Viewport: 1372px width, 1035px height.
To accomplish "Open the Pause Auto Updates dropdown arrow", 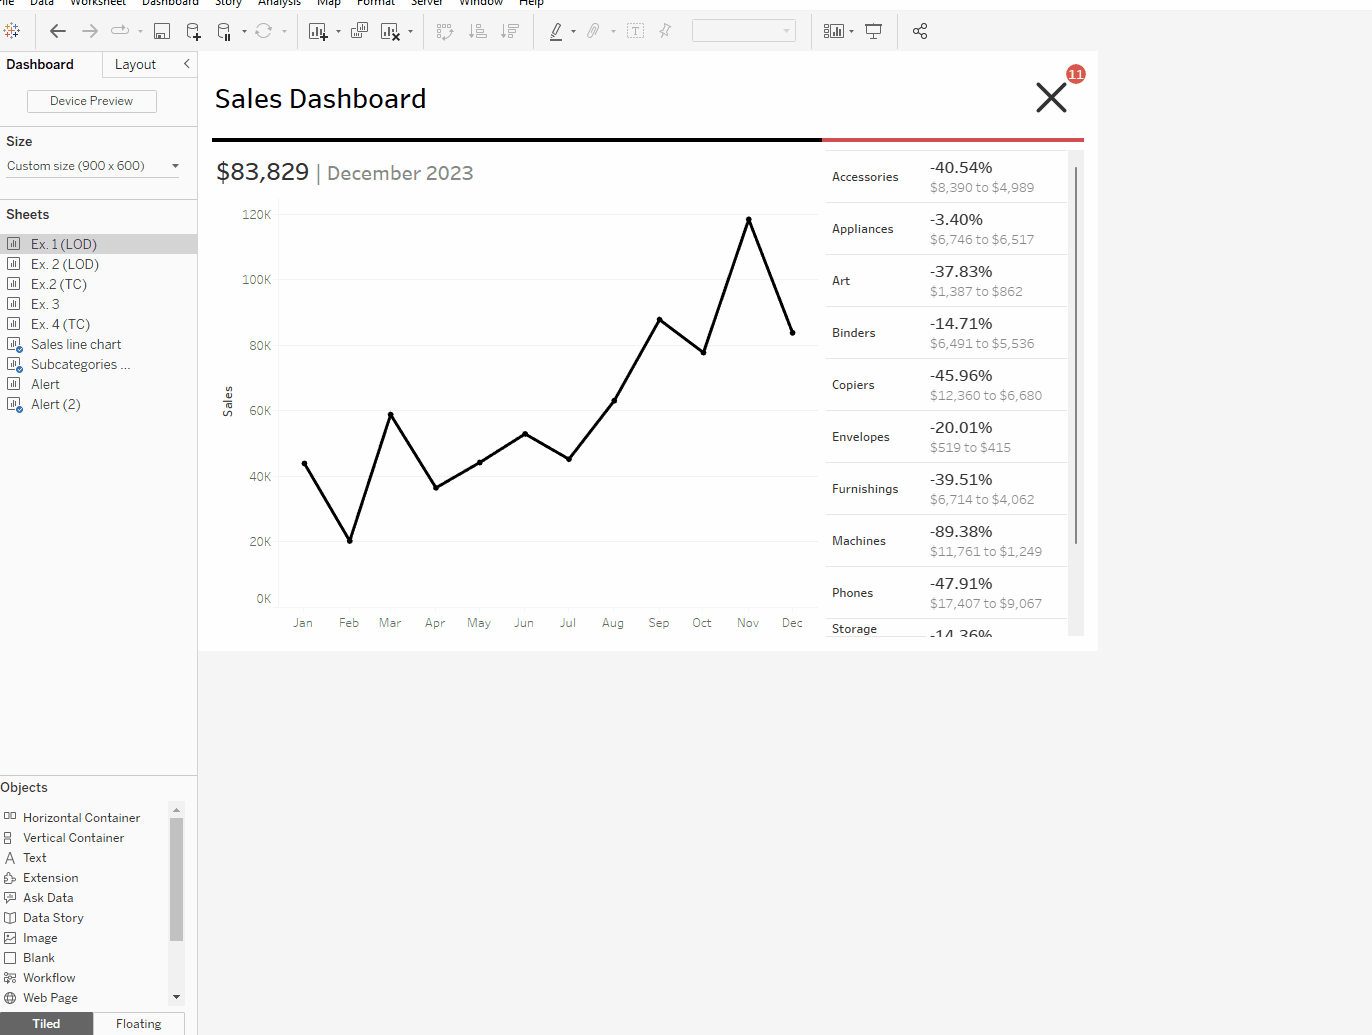I will click(244, 31).
